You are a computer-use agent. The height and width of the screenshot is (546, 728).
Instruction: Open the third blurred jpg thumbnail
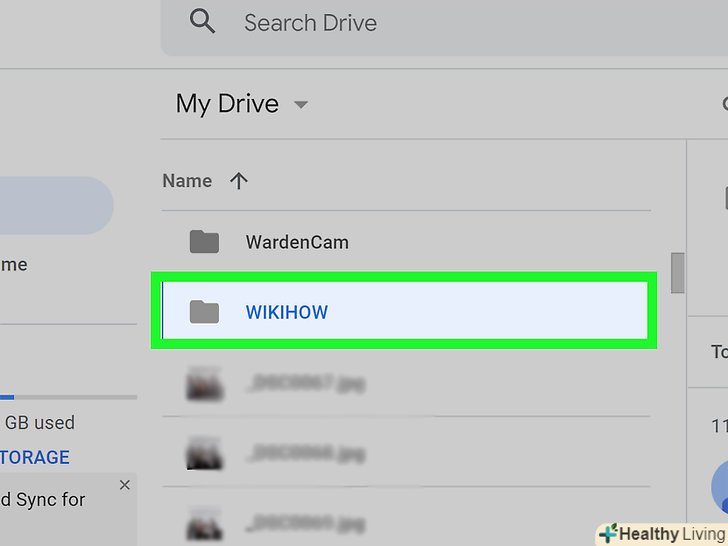point(205,523)
